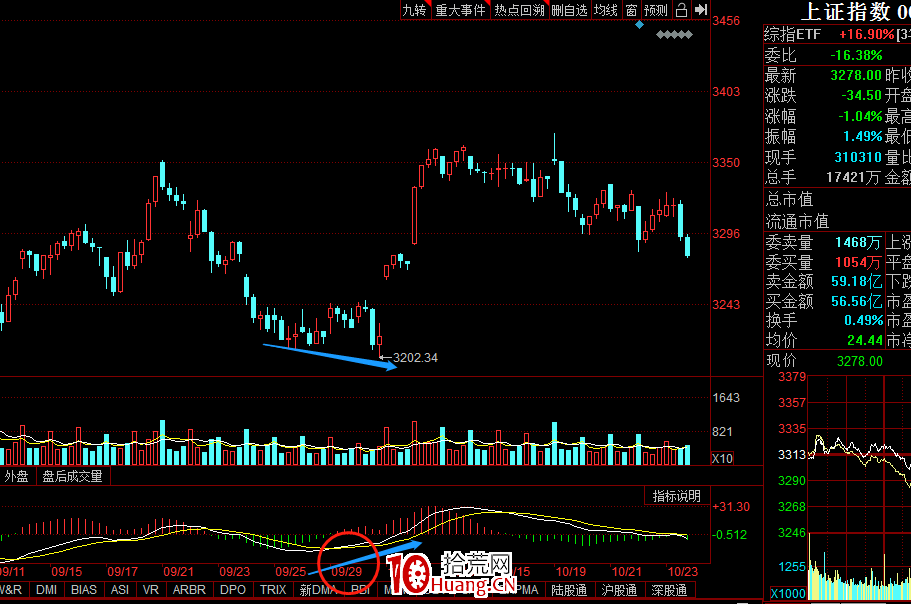This screenshot has height=604, width=911.
Task: Click the 3313 label in intraday chart
Action: tap(792, 455)
